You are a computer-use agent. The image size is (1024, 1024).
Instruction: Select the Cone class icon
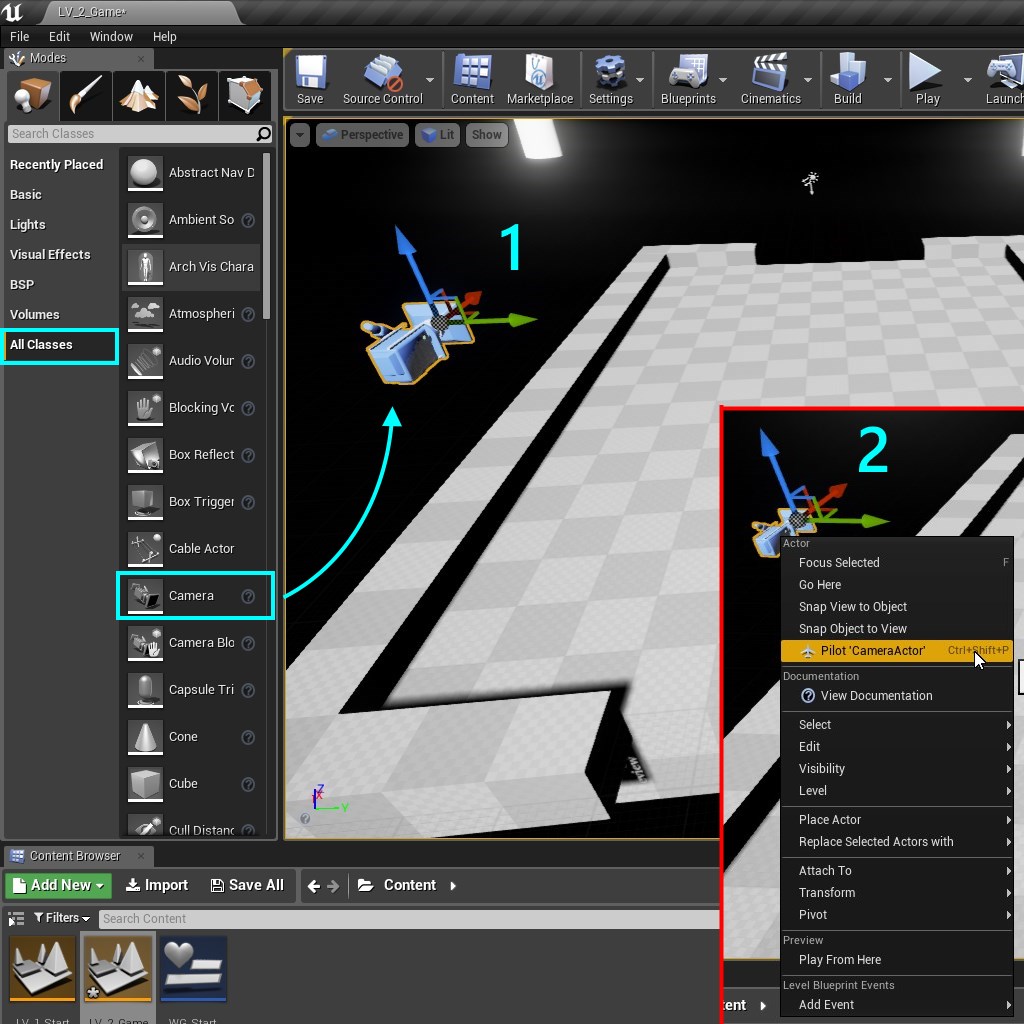tap(145, 737)
